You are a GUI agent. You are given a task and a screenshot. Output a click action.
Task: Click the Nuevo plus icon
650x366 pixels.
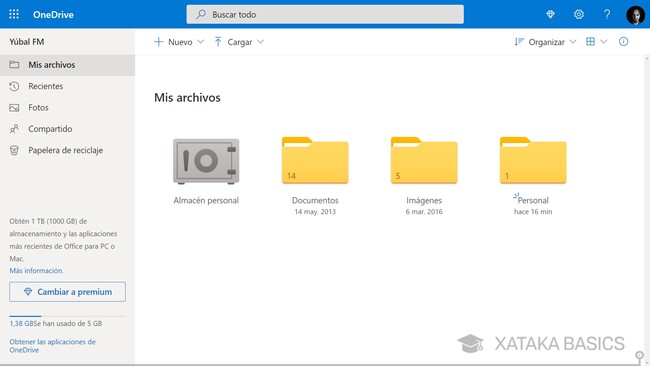158,42
